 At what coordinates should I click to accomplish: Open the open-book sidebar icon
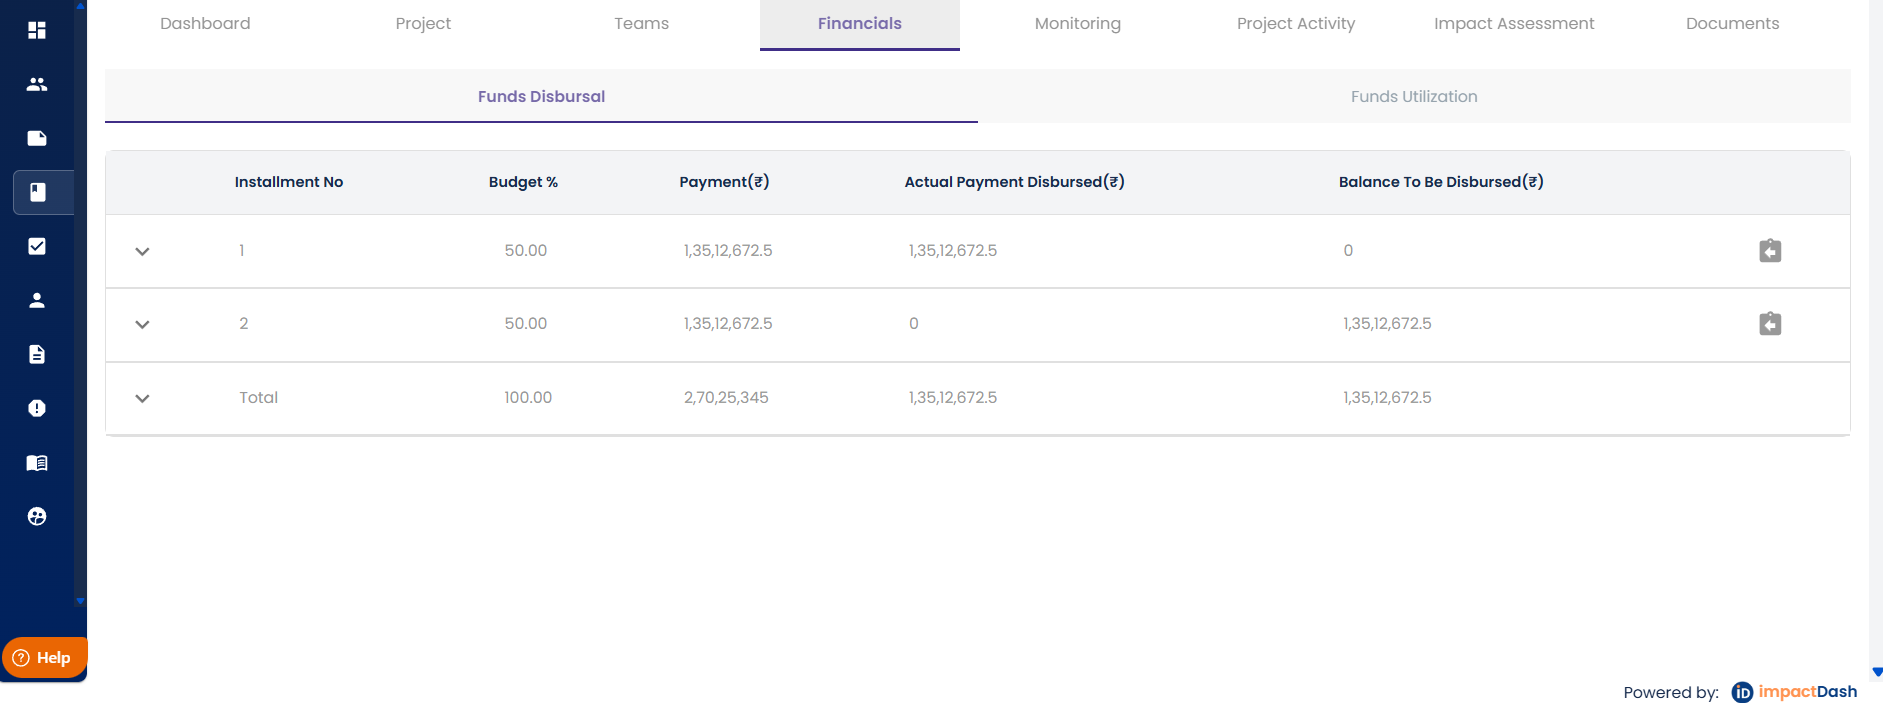tap(37, 462)
